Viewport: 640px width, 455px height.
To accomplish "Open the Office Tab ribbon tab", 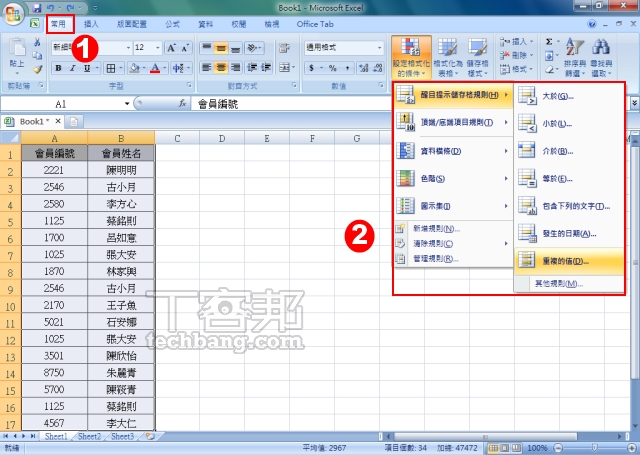I will 315,24.
